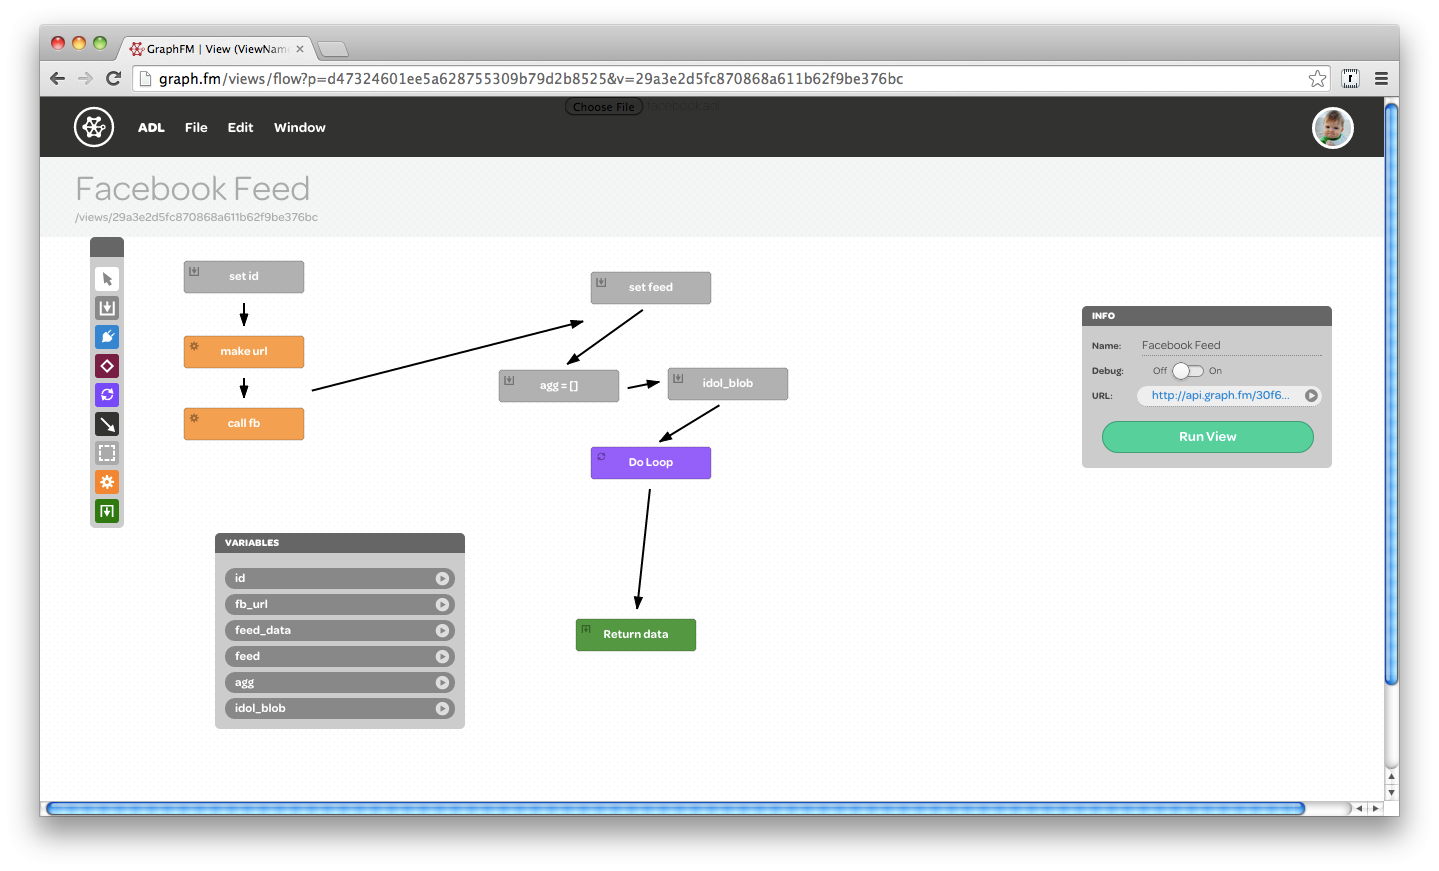
Task: Expand the id variable row arrow
Action: [x=442, y=579]
